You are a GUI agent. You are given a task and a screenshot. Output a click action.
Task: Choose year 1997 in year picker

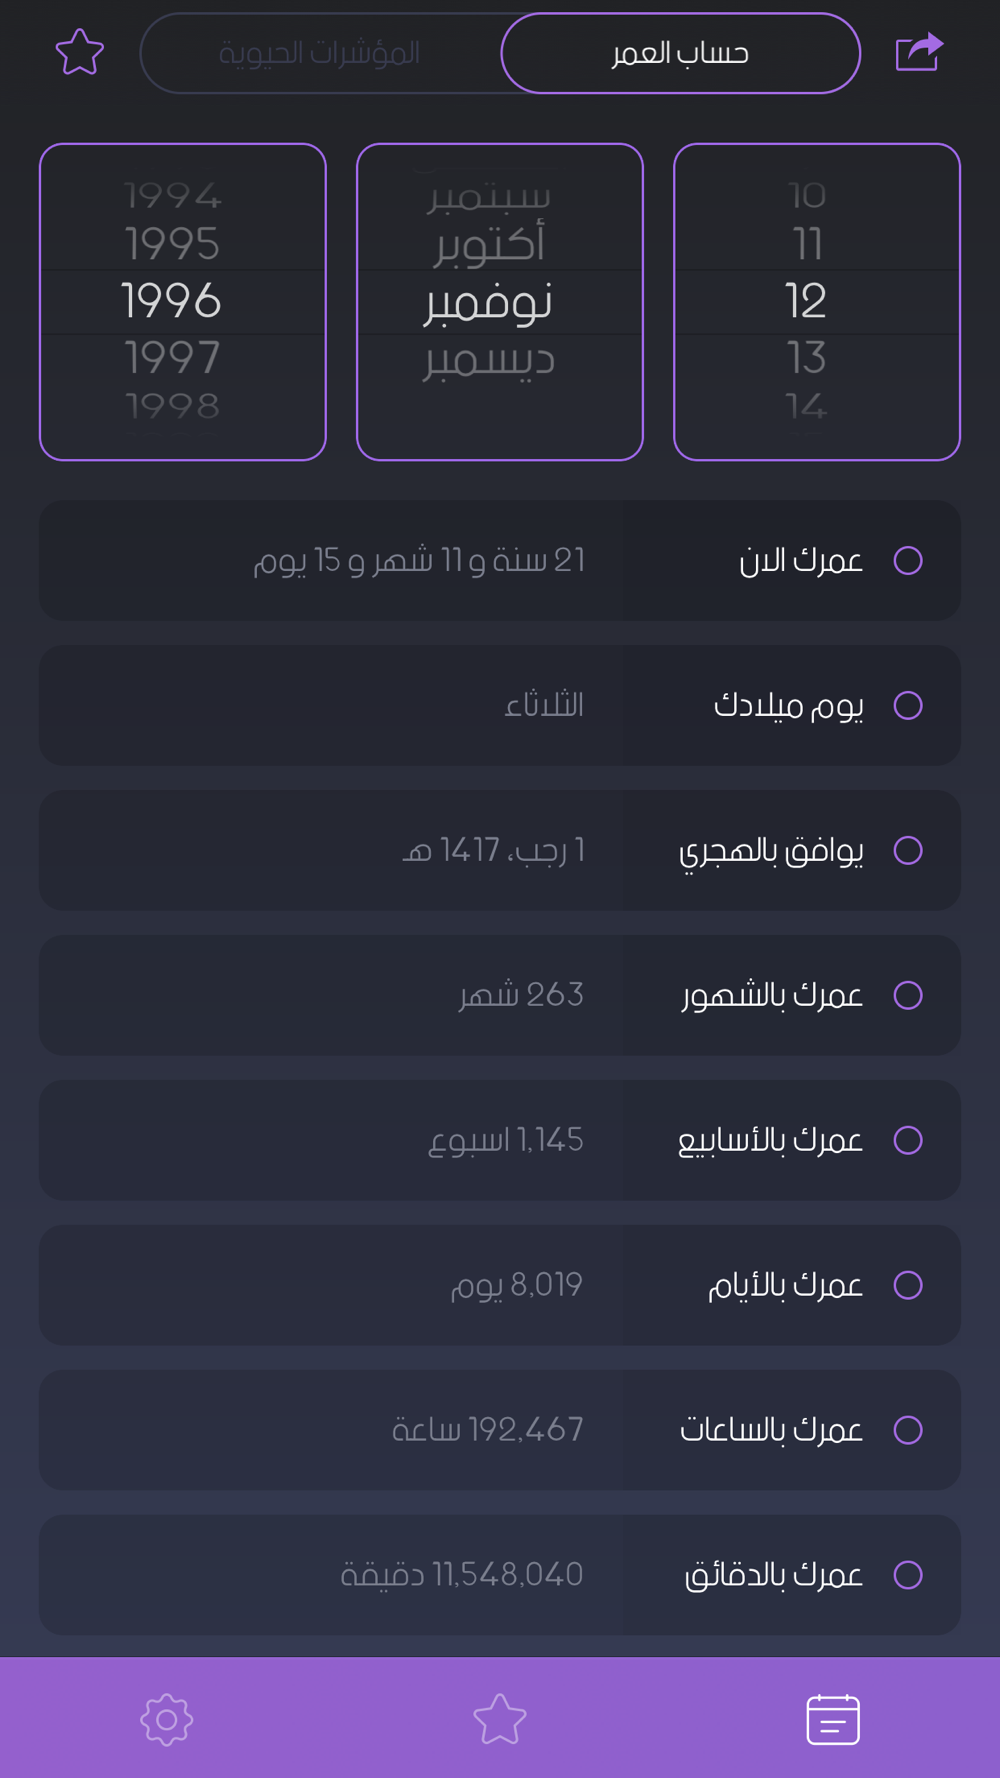172,358
